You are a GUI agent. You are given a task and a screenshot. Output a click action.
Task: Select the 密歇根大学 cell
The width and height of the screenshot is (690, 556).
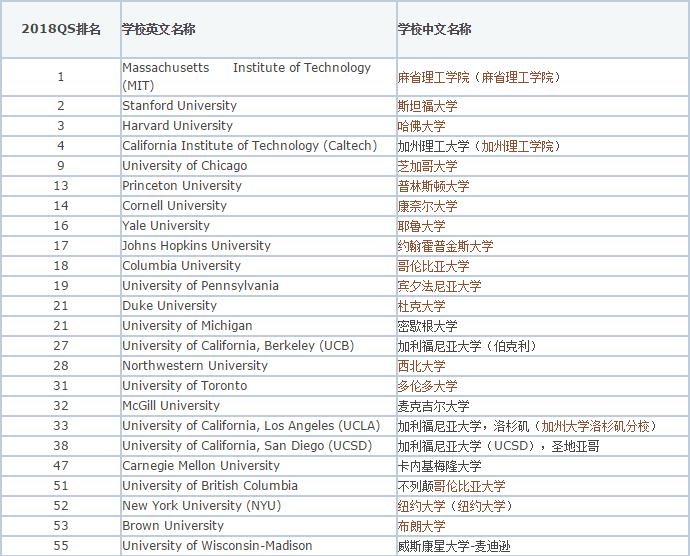[x=543, y=326]
